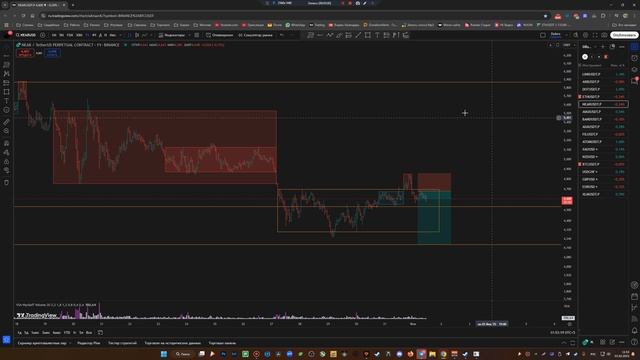
Task: Open the symbol search field NEARUSD
Action: [x=26, y=35]
